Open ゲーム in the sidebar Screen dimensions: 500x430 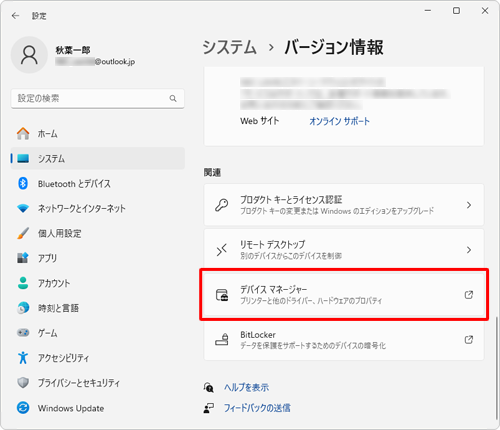(98, 333)
